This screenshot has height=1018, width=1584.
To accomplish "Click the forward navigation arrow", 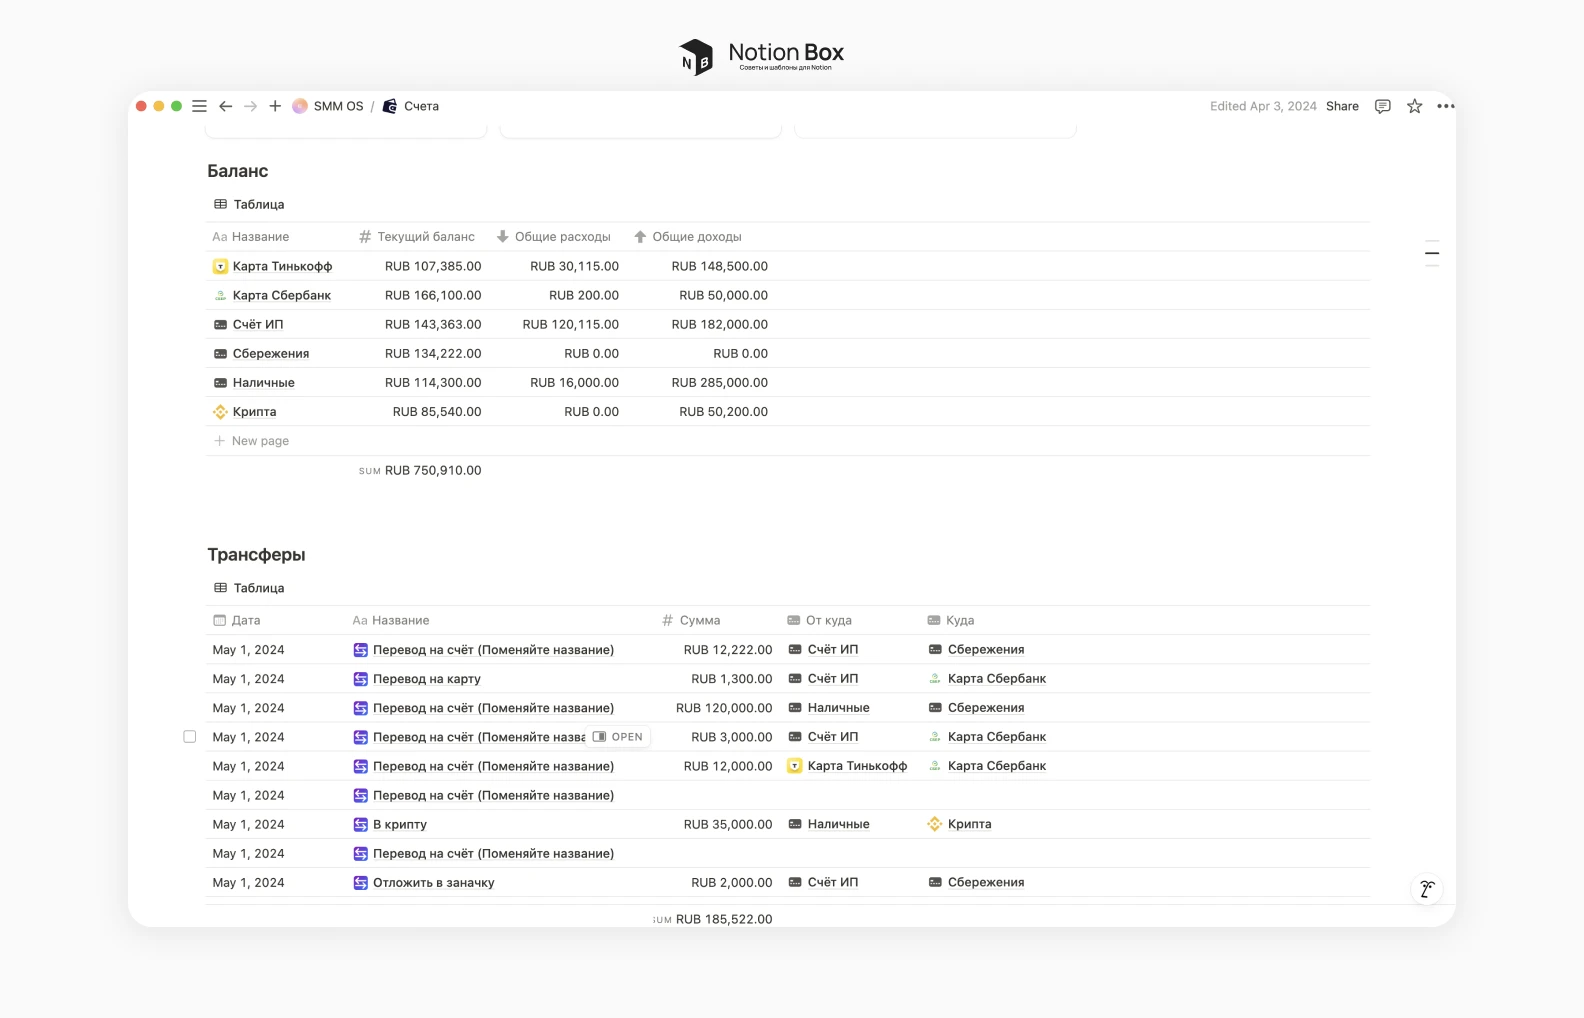I will tap(251, 106).
